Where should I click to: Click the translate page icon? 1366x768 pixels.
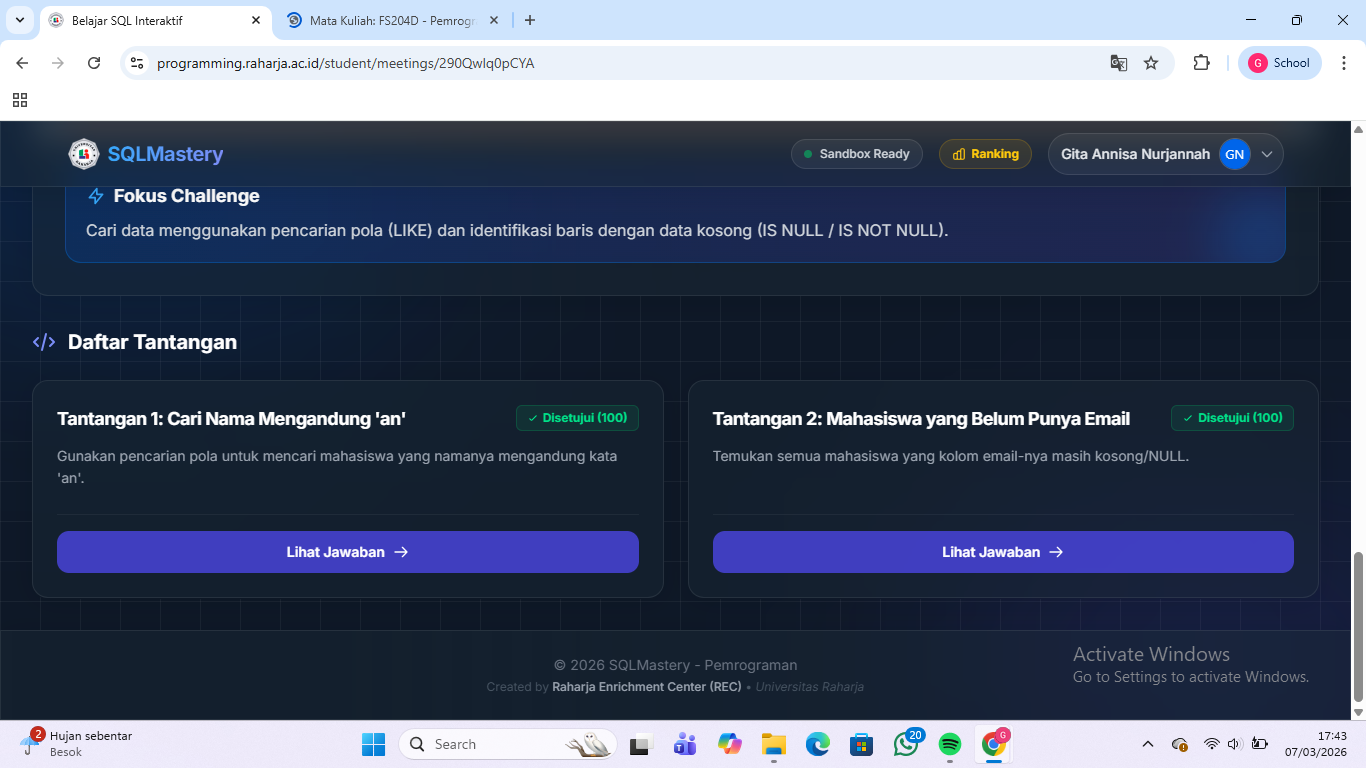click(x=1119, y=63)
